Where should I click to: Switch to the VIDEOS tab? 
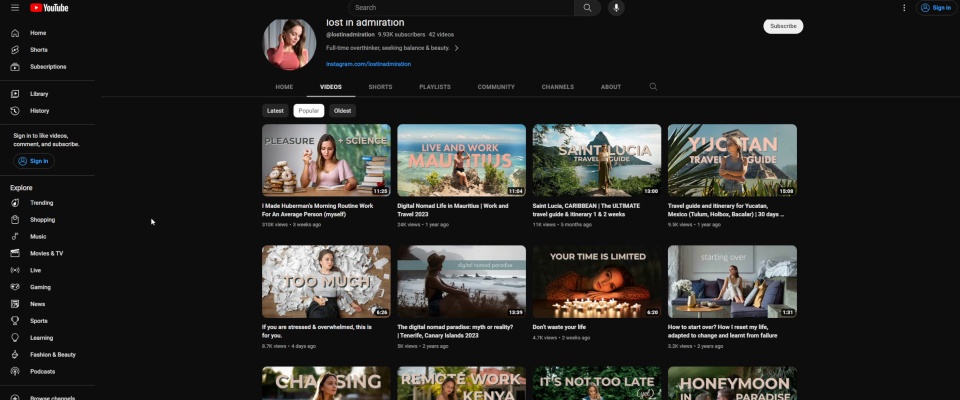coord(331,87)
